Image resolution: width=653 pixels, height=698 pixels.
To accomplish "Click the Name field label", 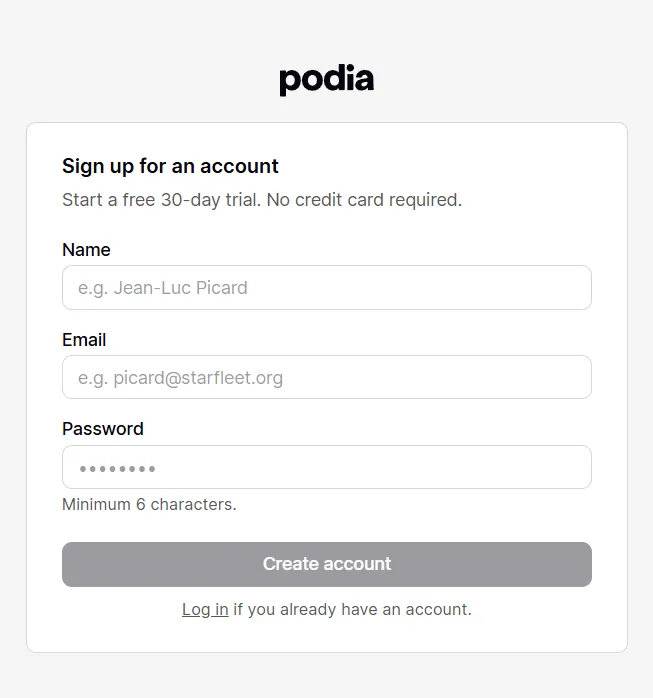I will point(86,250).
